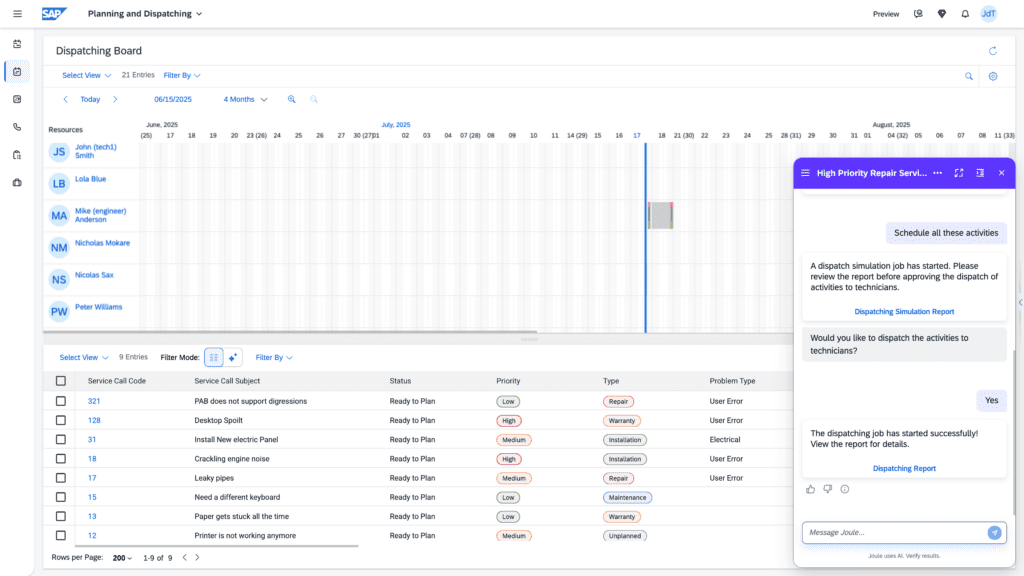
Task: Check the box for service call 321
Action: [61, 401]
